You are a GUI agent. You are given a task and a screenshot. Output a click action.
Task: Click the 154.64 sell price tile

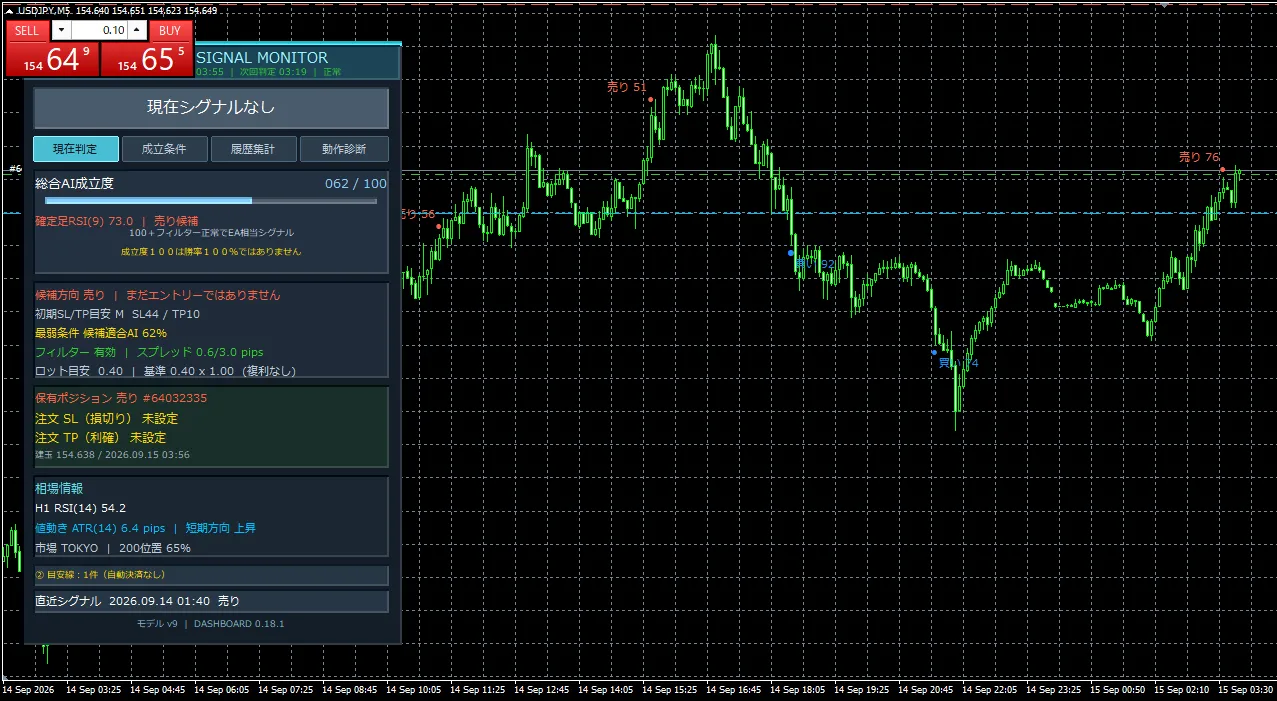click(53, 58)
